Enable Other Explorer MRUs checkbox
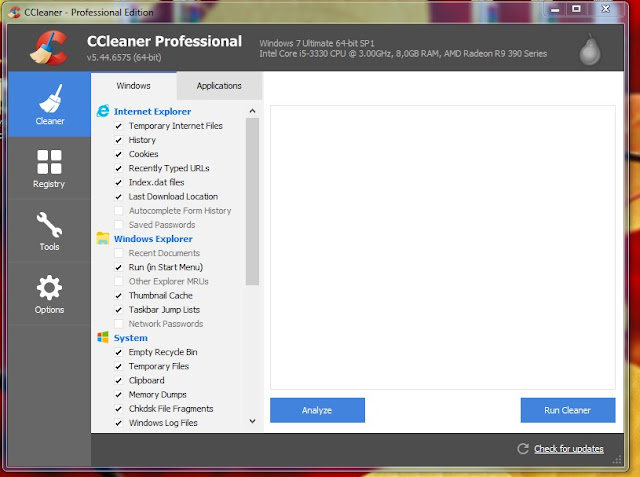The width and height of the screenshot is (640, 477). 118,282
